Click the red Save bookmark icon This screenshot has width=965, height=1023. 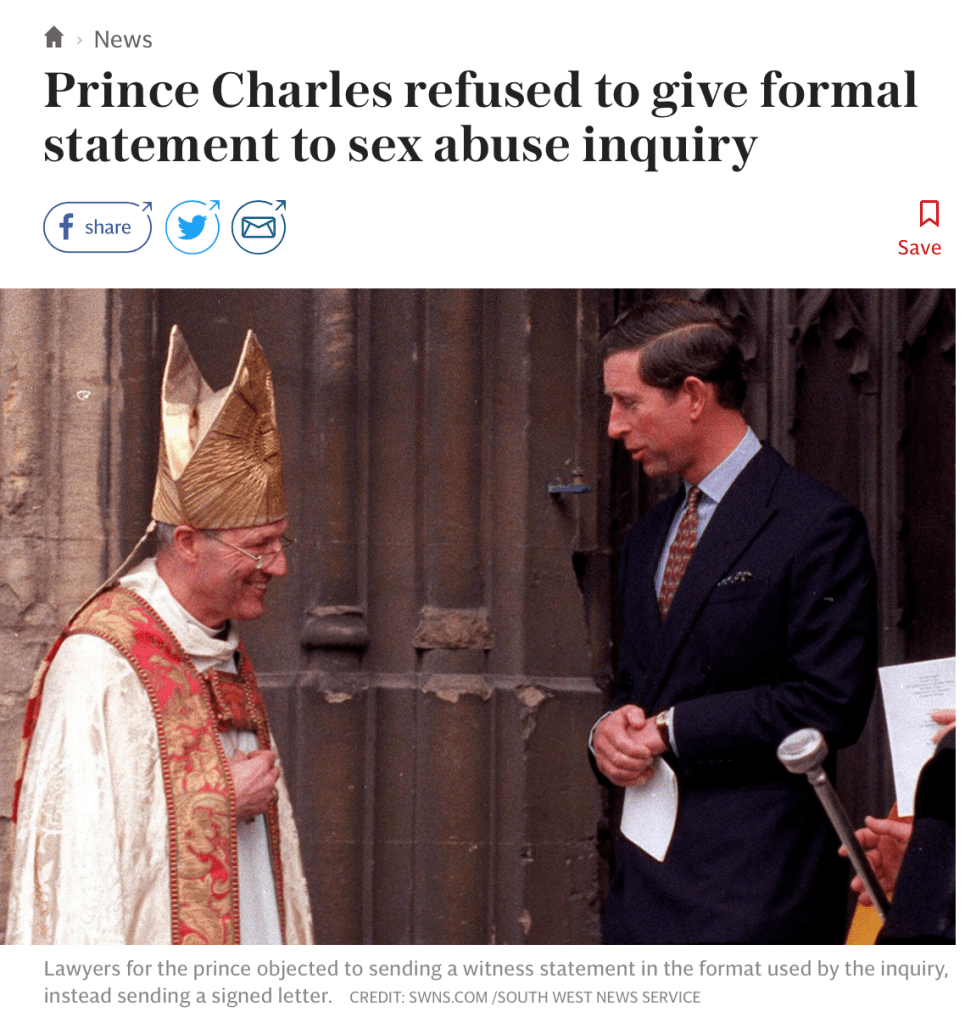(x=929, y=213)
